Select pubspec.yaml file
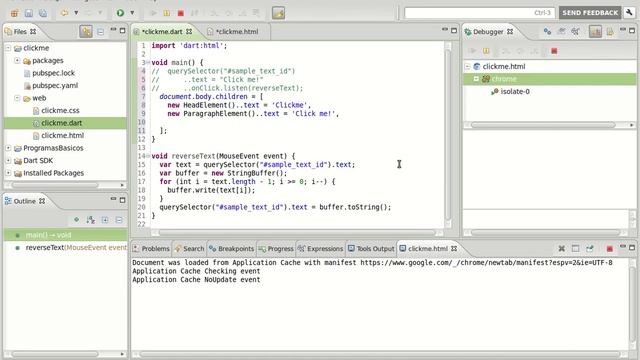Image resolution: width=640 pixels, height=360 pixels. pyautogui.click(x=55, y=85)
